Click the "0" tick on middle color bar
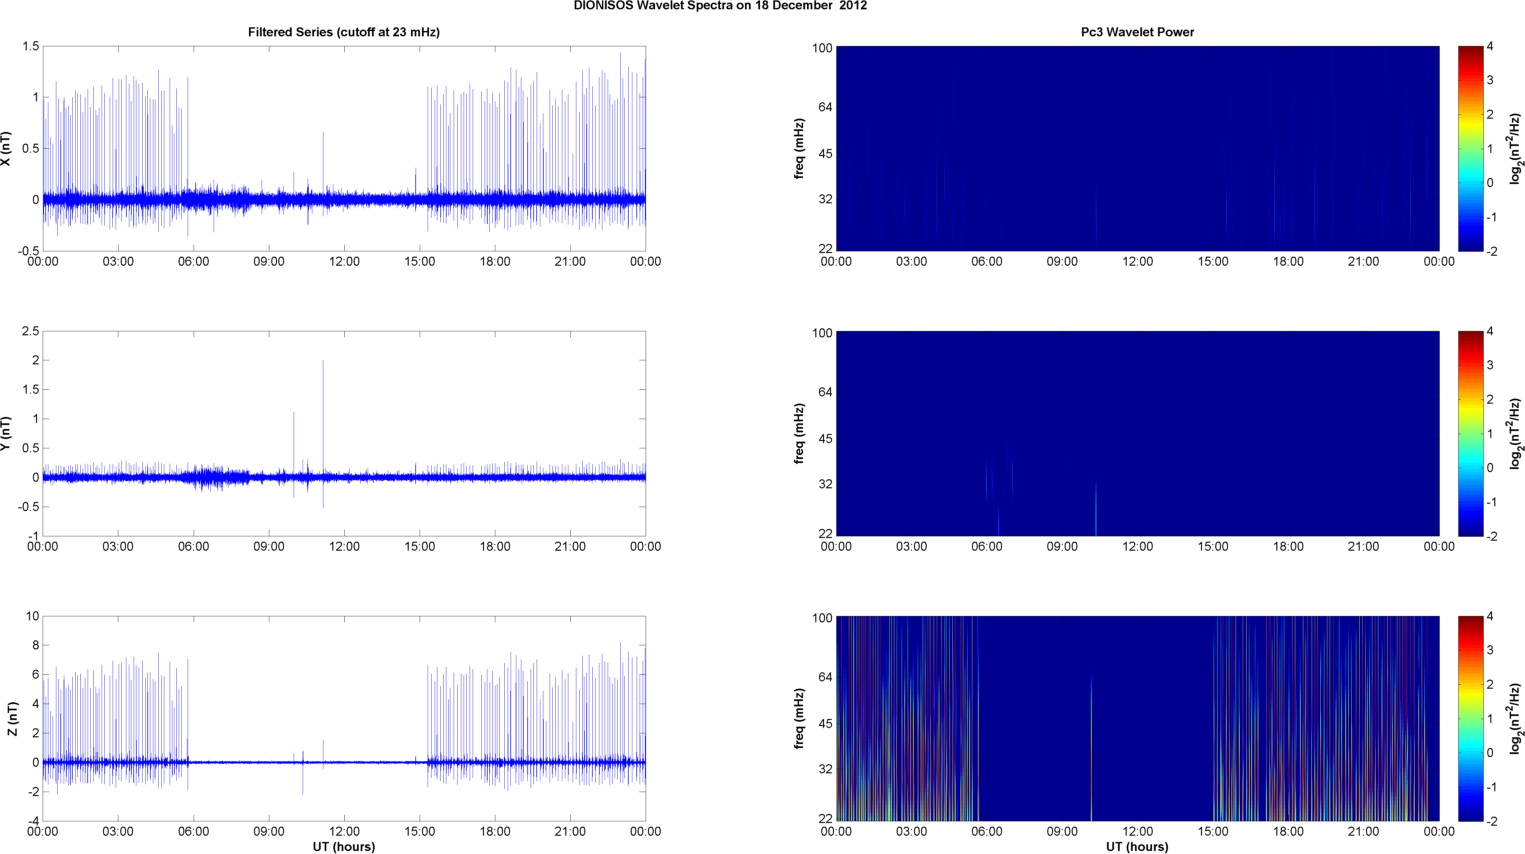The width and height of the screenshot is (1525, 854). click(x=1490, y=468)
